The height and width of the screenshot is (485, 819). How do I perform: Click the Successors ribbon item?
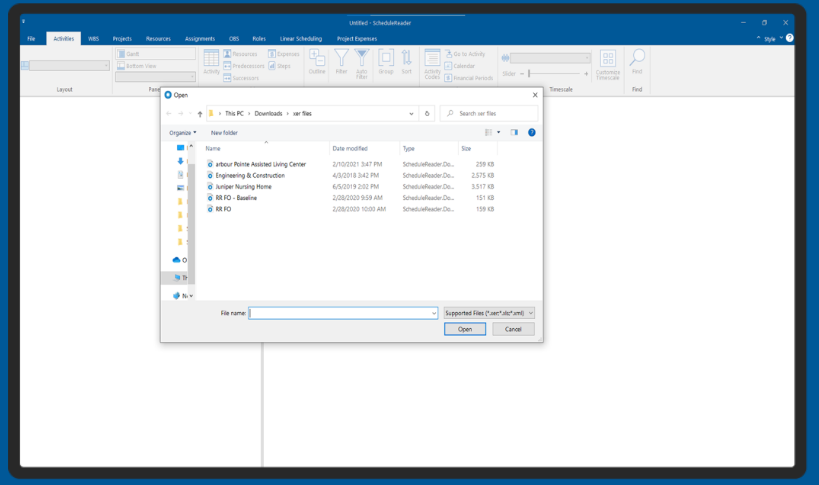point(241,78)
